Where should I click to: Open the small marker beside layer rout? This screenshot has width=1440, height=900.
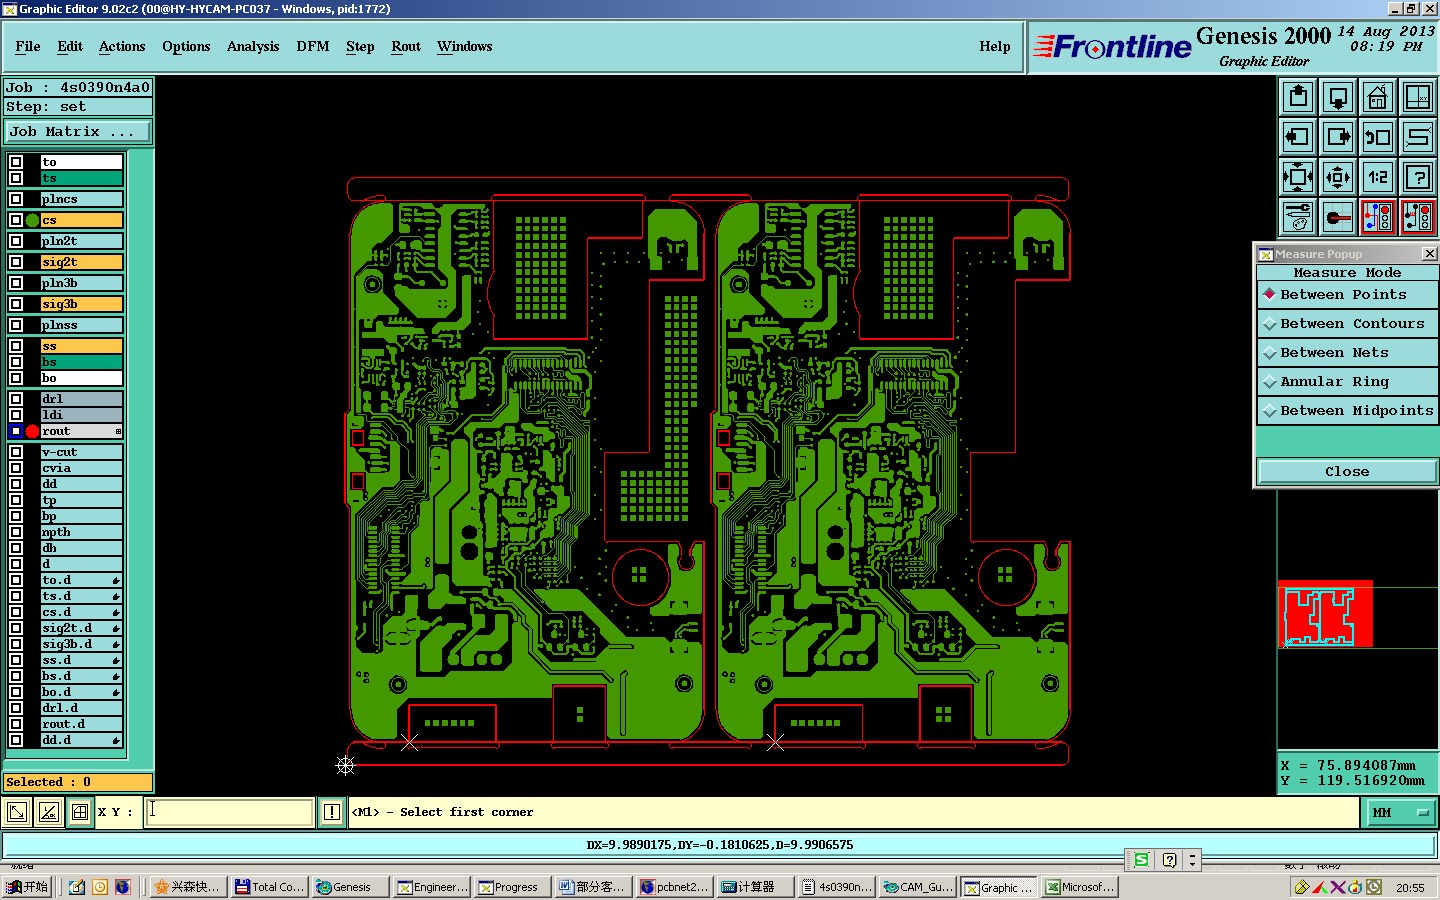click(118, 432)
